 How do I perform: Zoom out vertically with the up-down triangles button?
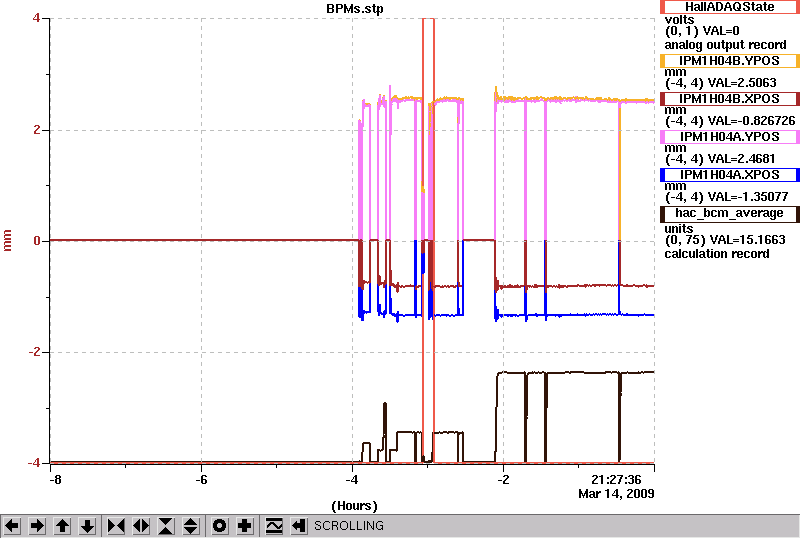(x=191, y=526)
